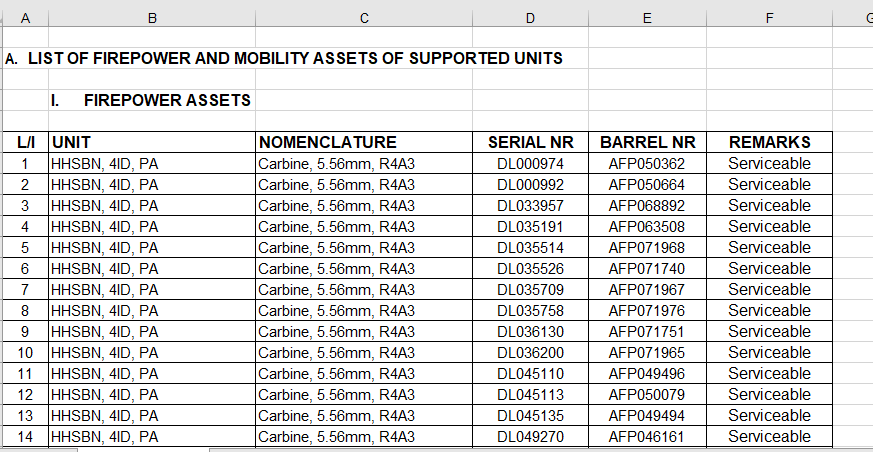Image resolution: width=873 pixels, height=452 pixels.
Task: Select serial number cell DL049270
Action: coord(530,436)
